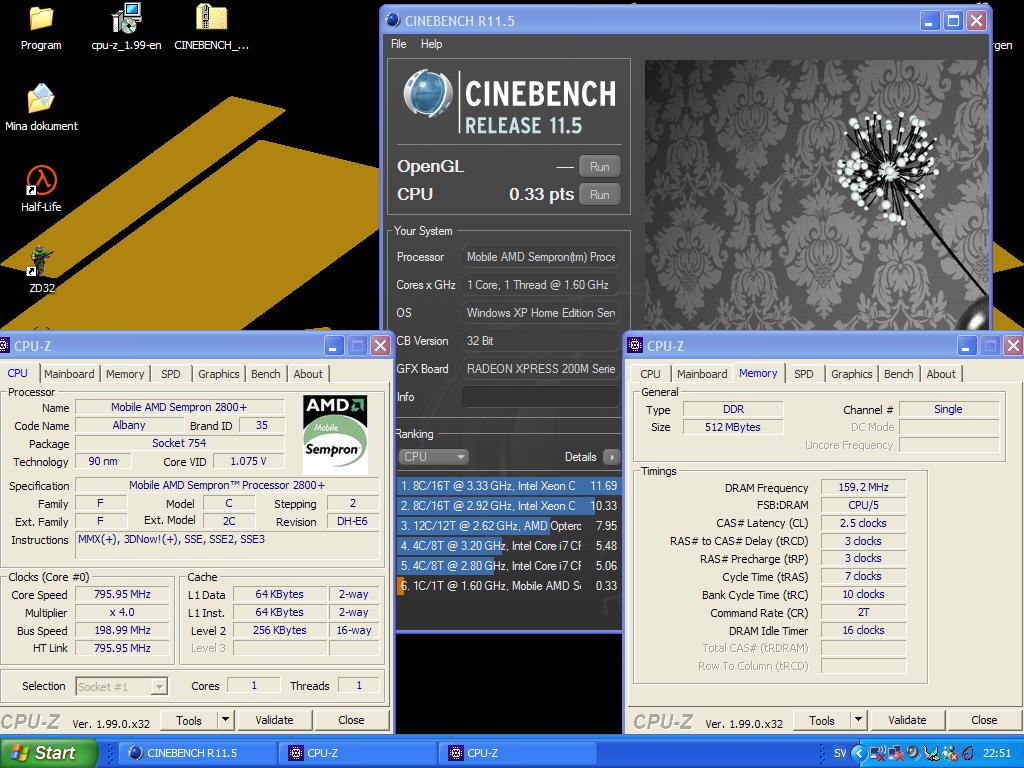Click Close button in left CPU-Z
The width and height of the screenshot is (1024, 768).
coord(351,720)
